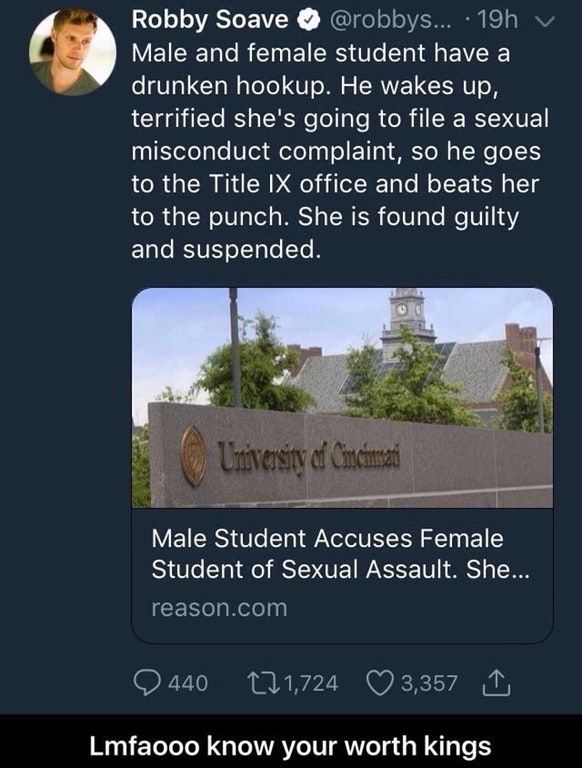Click the Lmfaooo know your worth caption

(x=290, y=746)
